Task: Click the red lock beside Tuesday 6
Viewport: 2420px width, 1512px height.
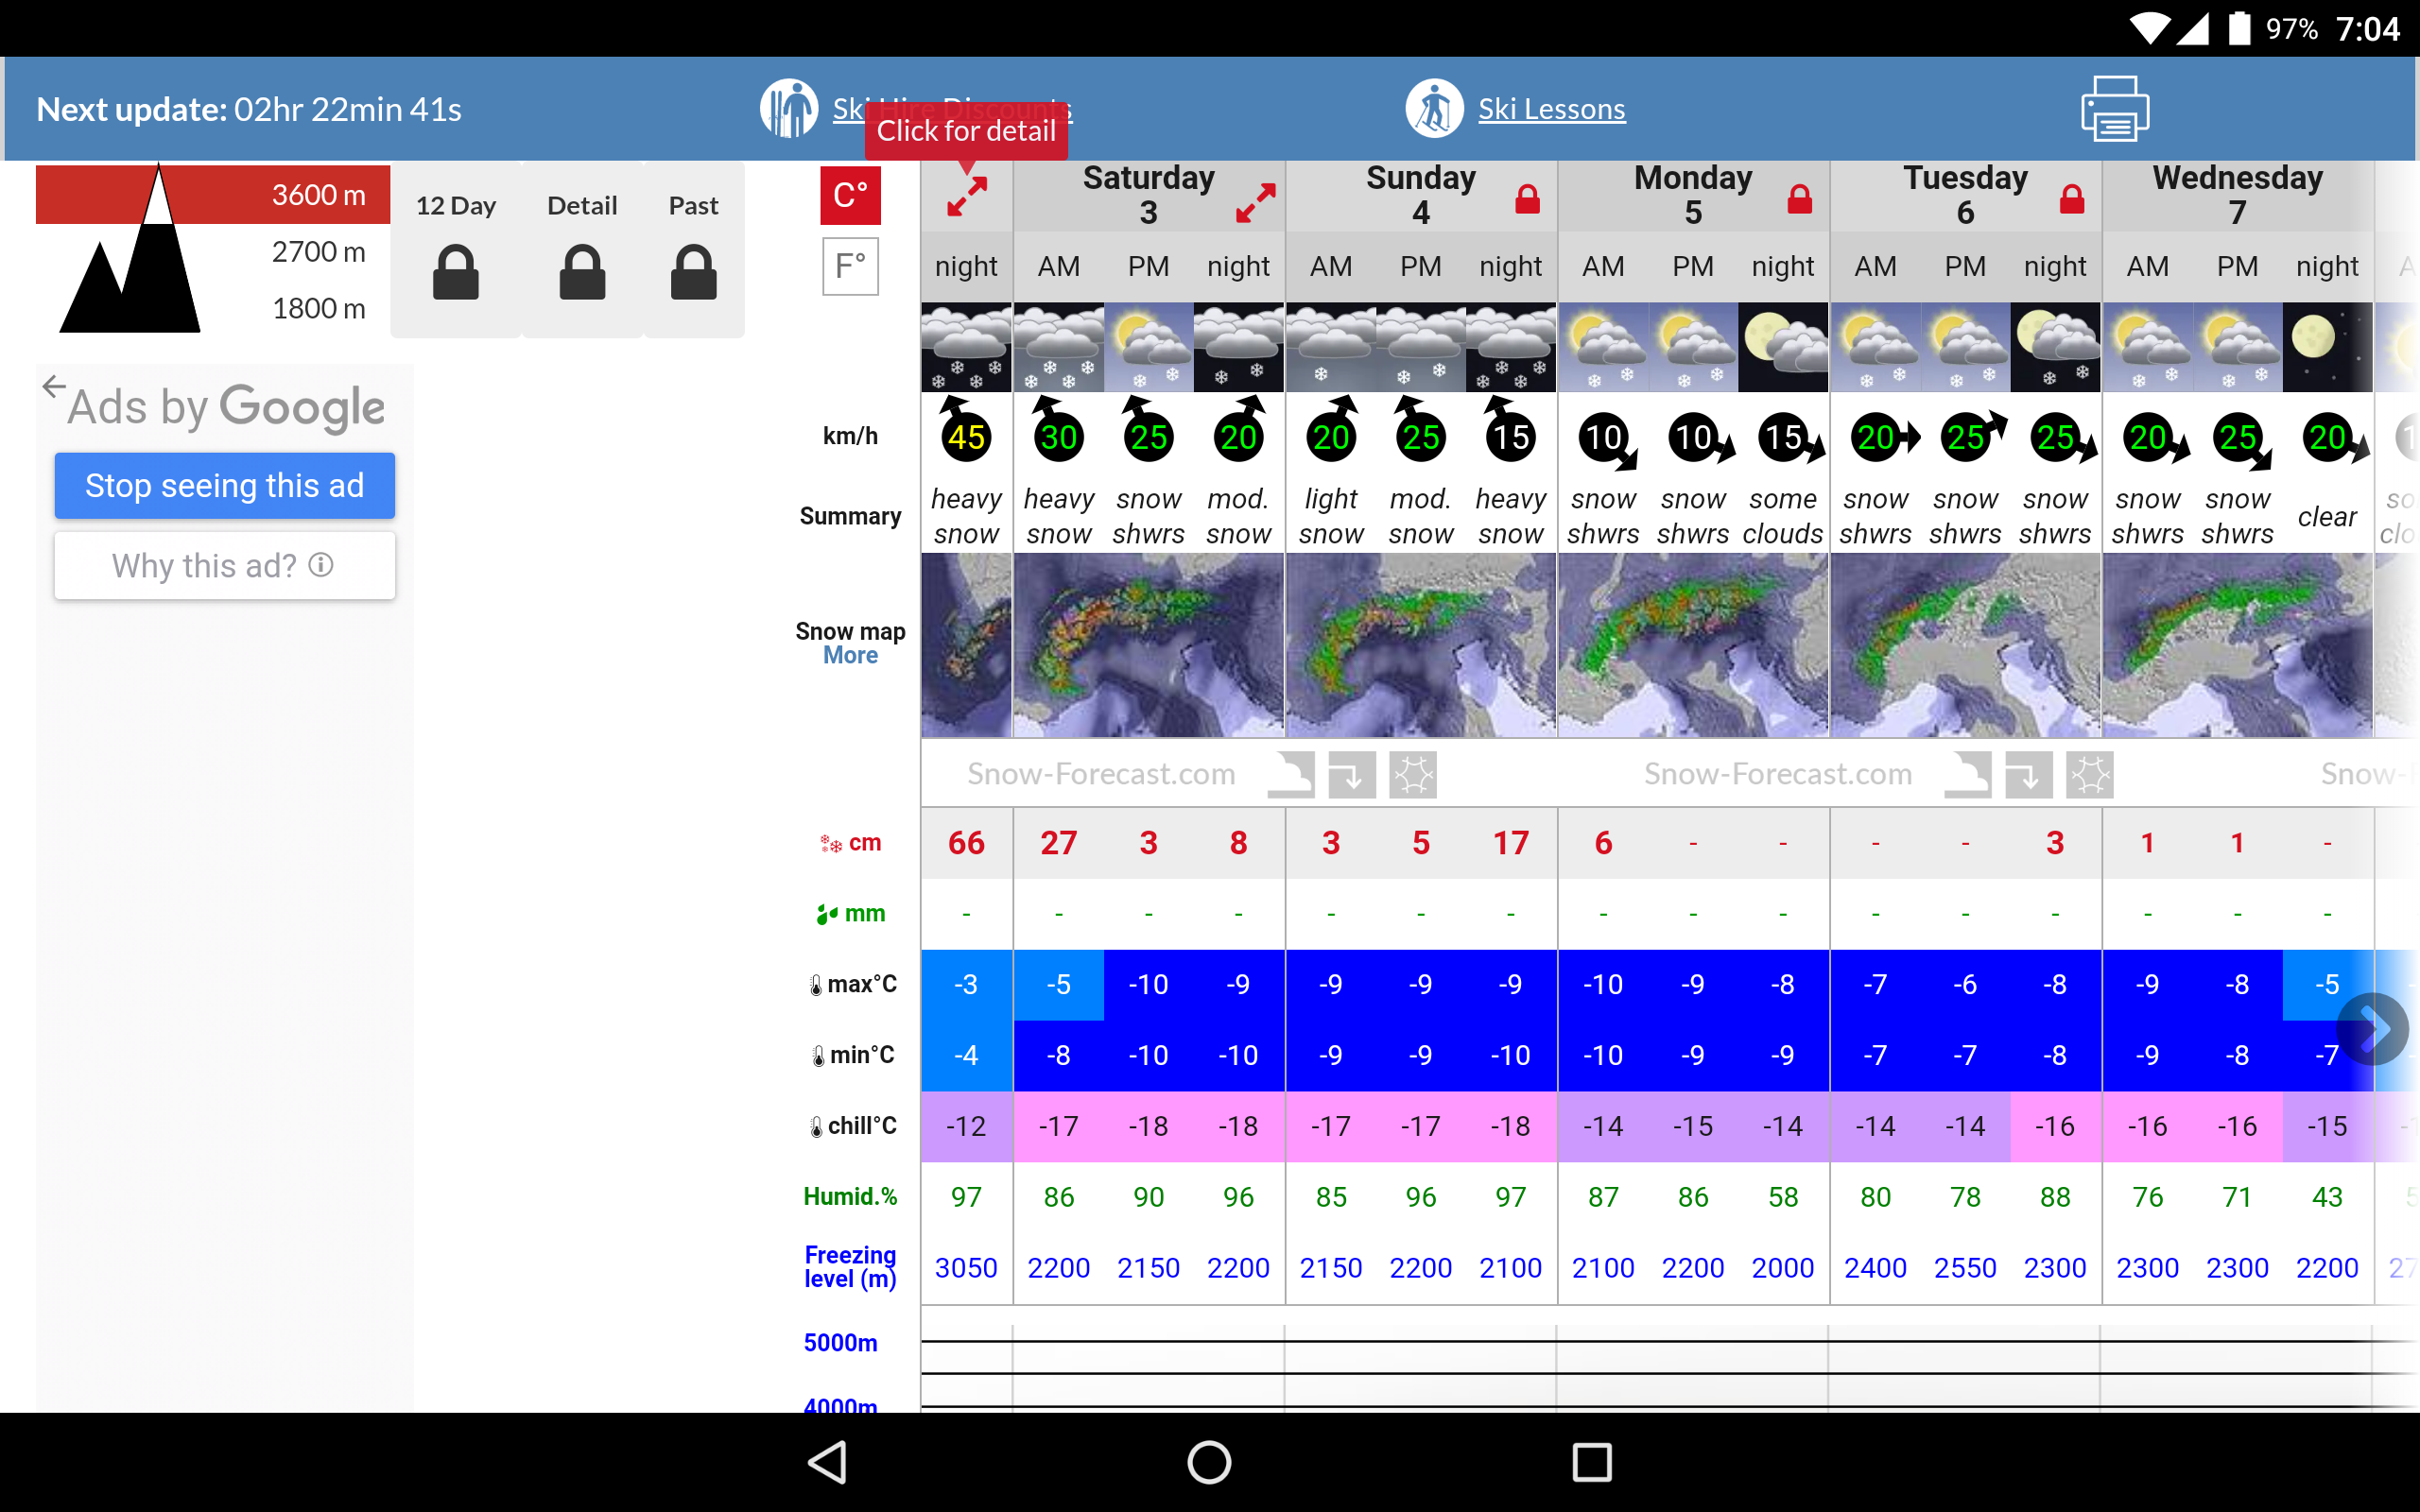Action: click(2072, 199)
